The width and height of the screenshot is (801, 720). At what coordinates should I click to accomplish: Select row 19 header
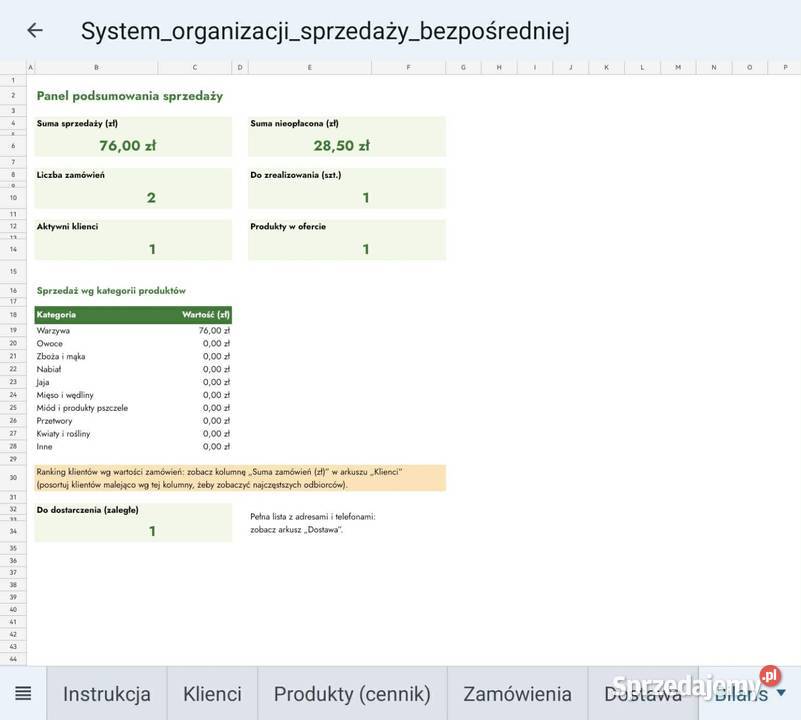pos(13,331)
